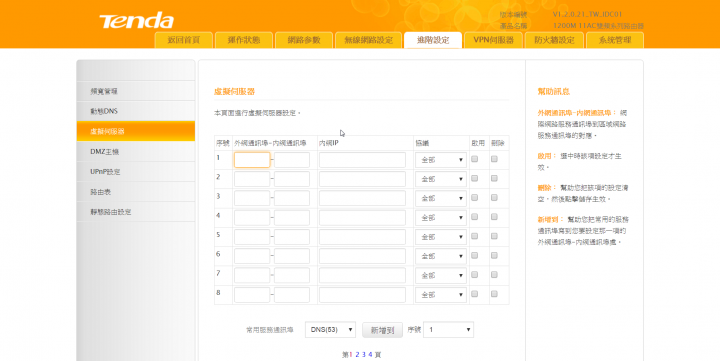Click the version text V1.2.0.21_TW_IDC01
Screen dimensions: 720x361
[x=587, y=14]
